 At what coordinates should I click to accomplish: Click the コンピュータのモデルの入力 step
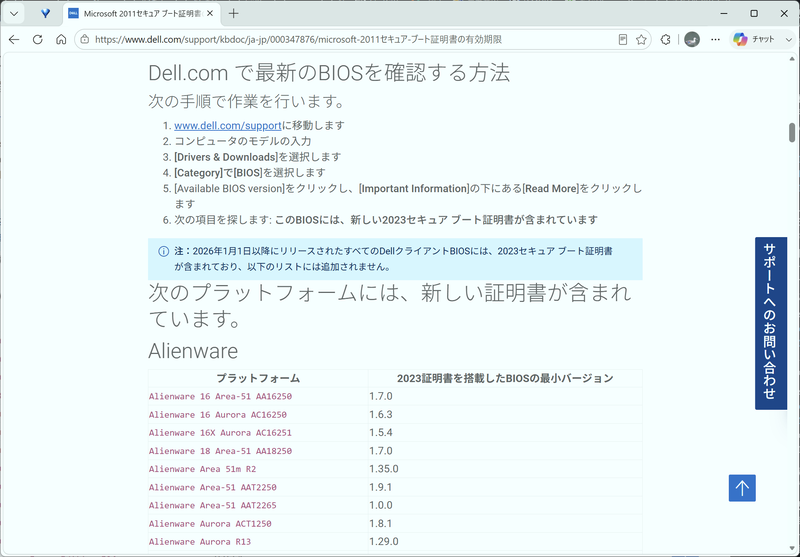pyautogui.click(x=243, y=141)
